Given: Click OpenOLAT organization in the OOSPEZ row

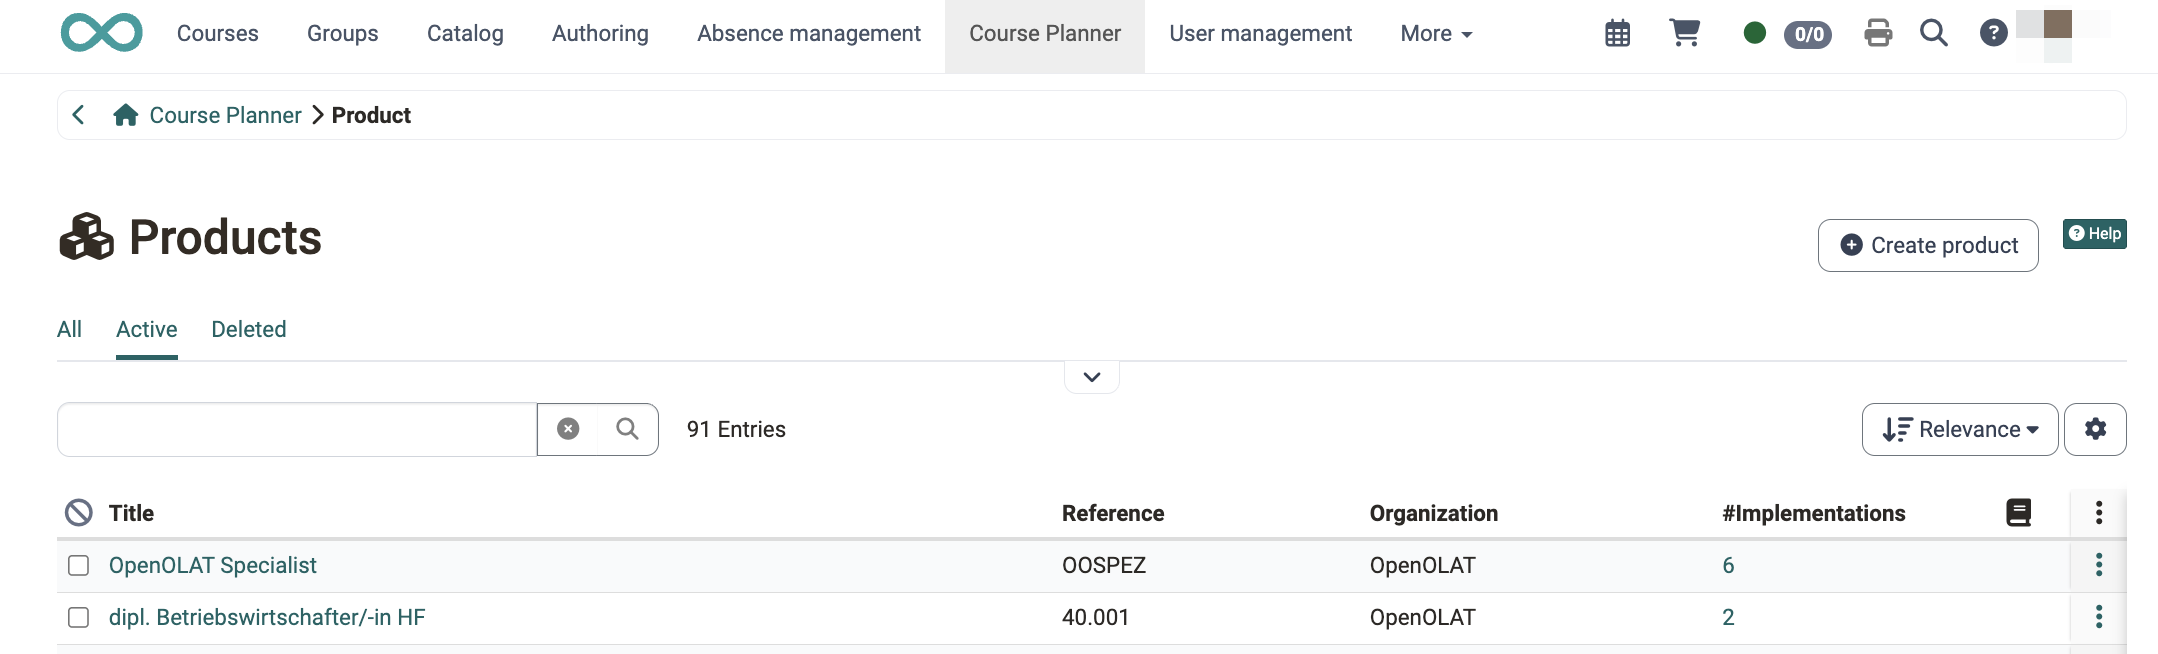Looking at the screenshot, I should click(x=1422, y=565).
